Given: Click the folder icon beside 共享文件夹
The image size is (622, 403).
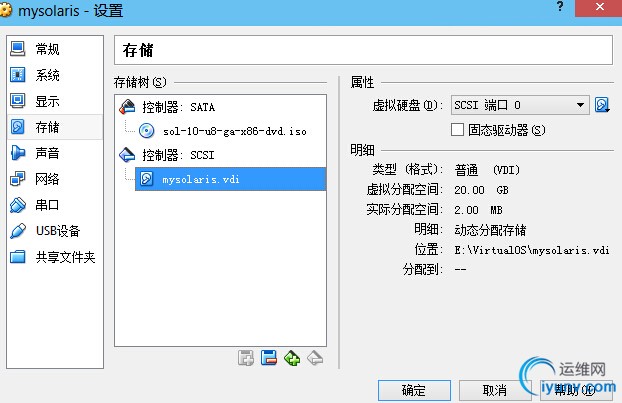Looking at the screenshot, I should [x=18, y=257].
